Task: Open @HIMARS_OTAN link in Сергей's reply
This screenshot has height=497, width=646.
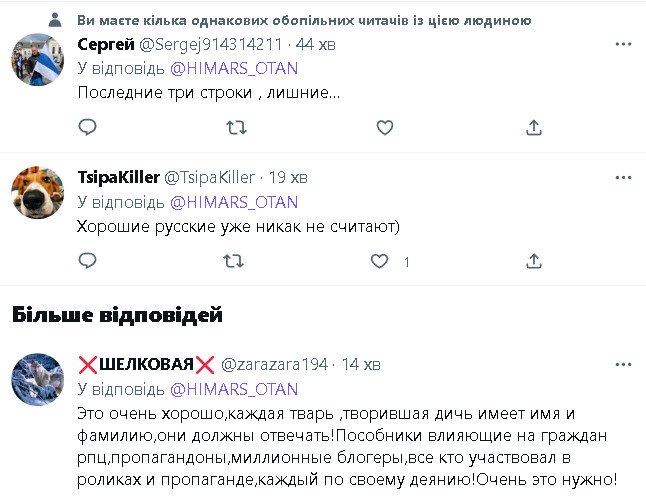Action: 234,68
